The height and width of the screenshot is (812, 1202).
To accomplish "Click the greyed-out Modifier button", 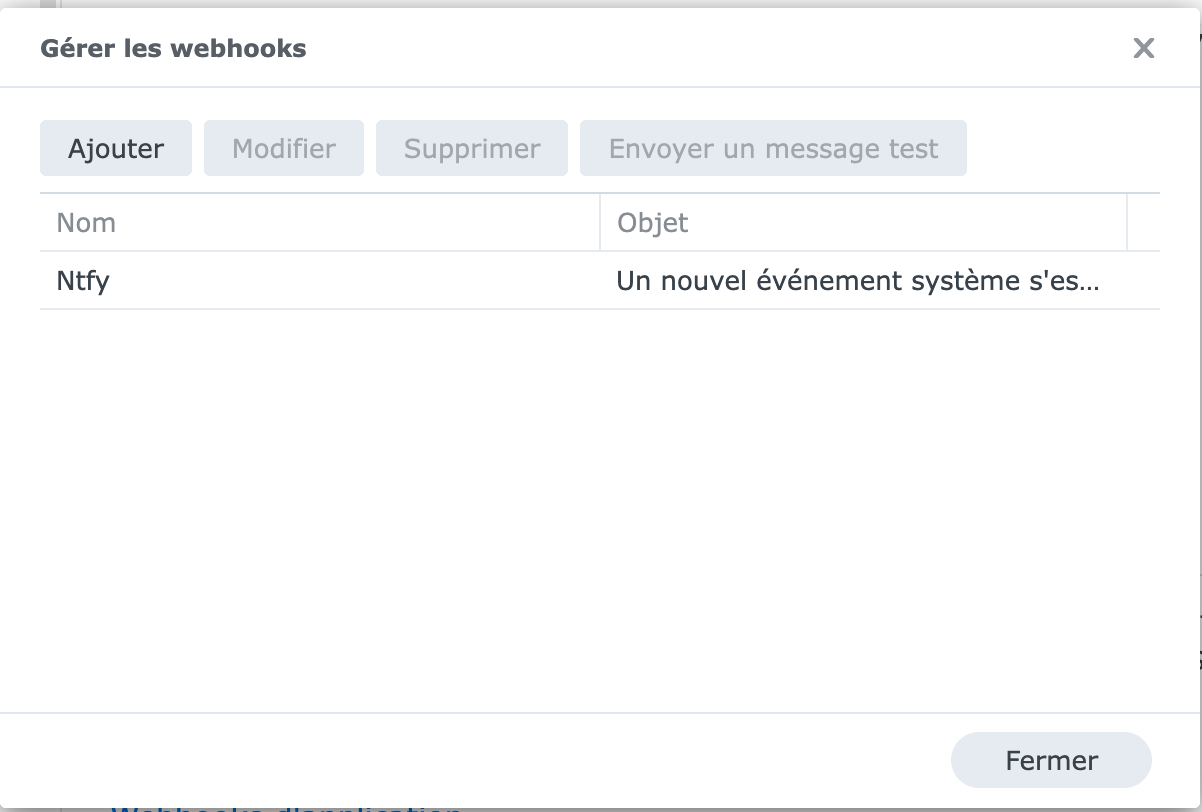I will [284, 148].
